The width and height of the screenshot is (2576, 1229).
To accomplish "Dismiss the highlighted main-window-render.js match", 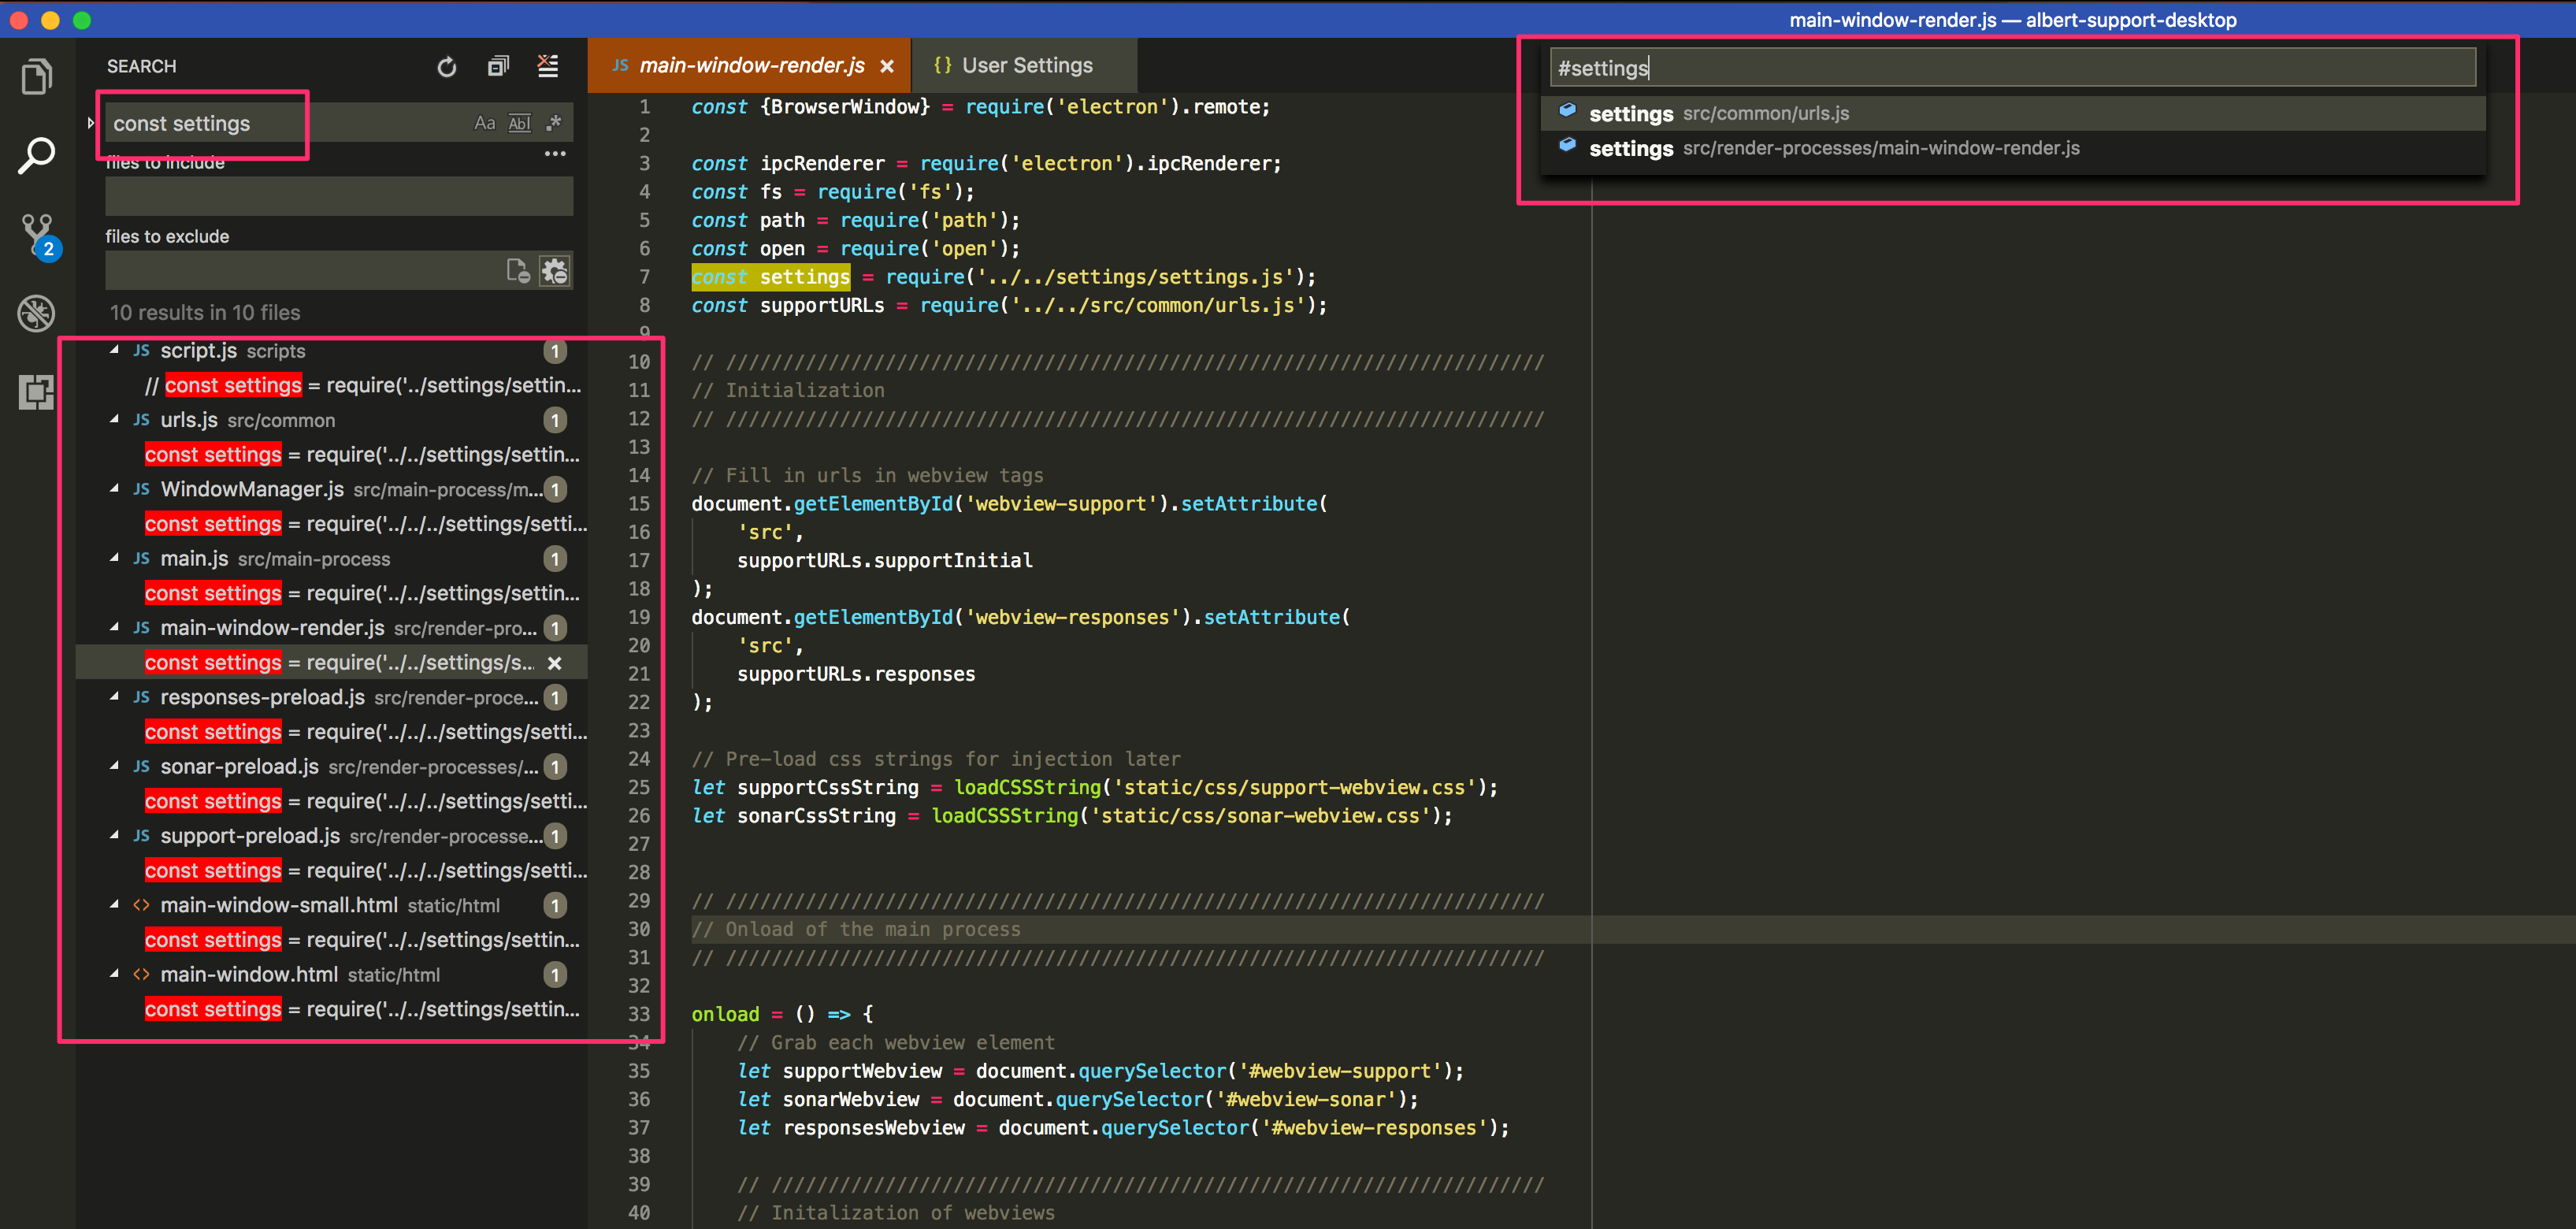I will pyautogui.click(x=555, y=662).
